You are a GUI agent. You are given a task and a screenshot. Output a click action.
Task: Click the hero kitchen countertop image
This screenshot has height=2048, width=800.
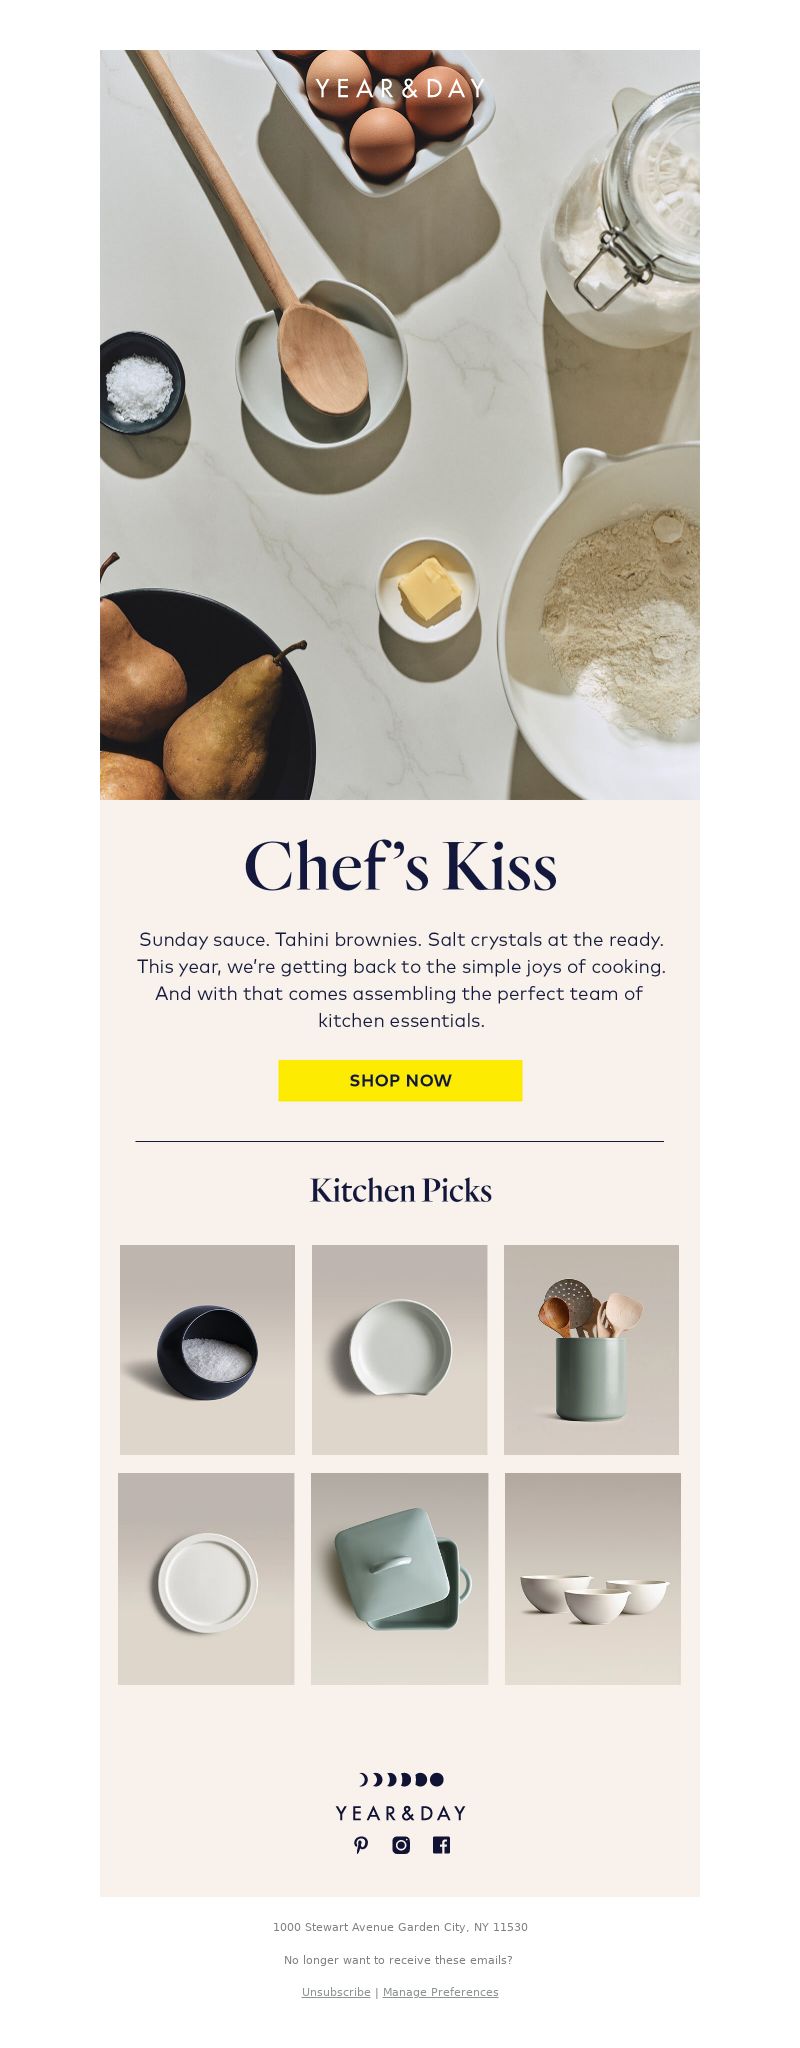pos(400,425)
